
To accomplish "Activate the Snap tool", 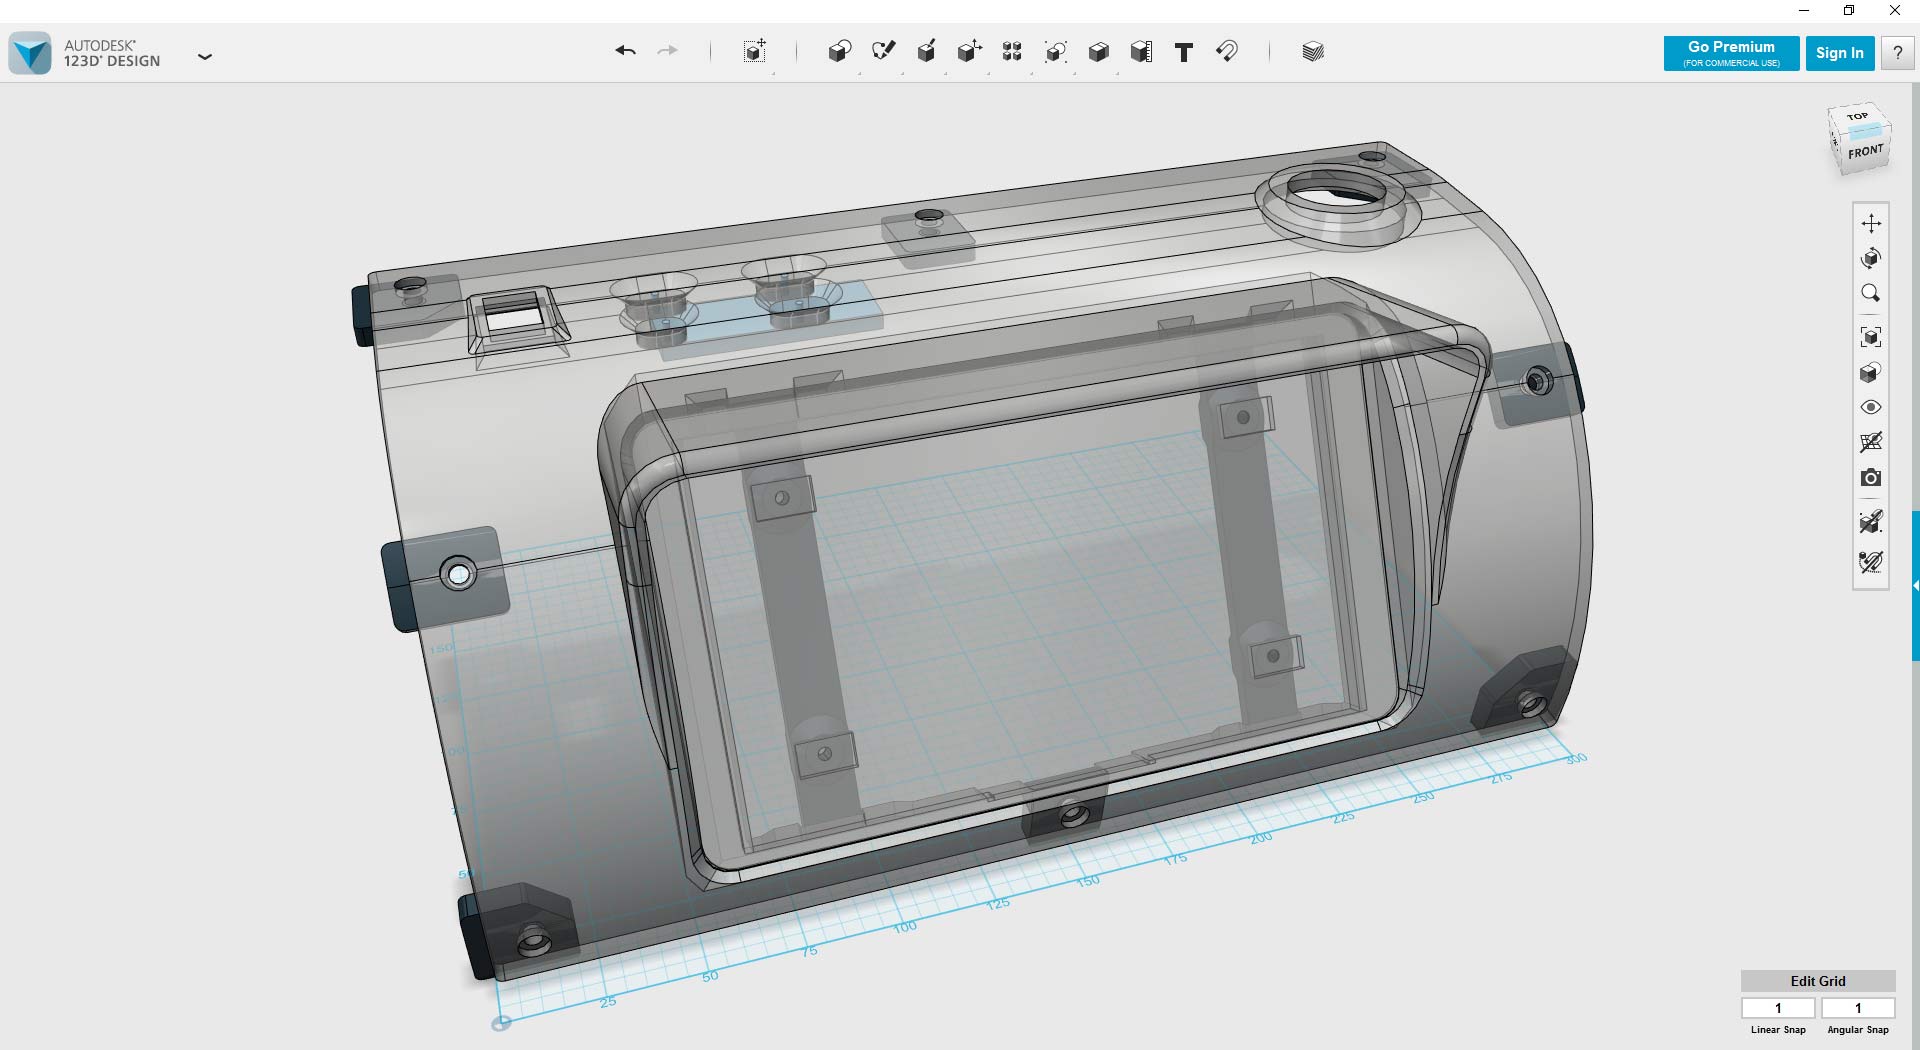I will tap(1228, 52).
